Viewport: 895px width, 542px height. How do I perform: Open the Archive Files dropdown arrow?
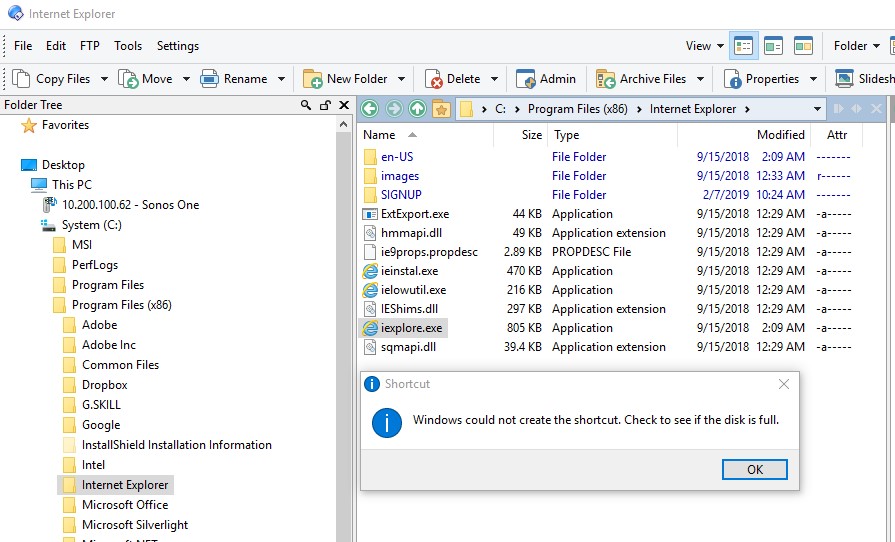click(x=700, y=79)
